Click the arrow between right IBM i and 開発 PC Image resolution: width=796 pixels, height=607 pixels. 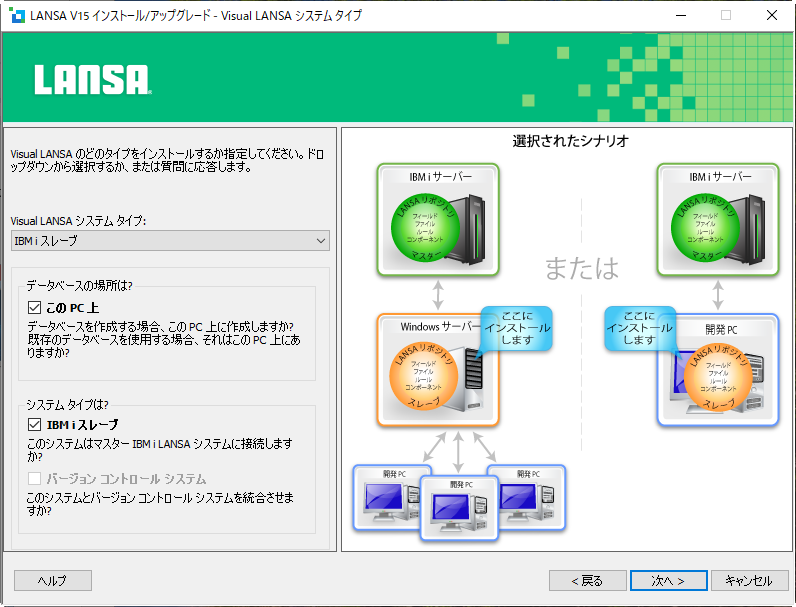pos(718,295)
